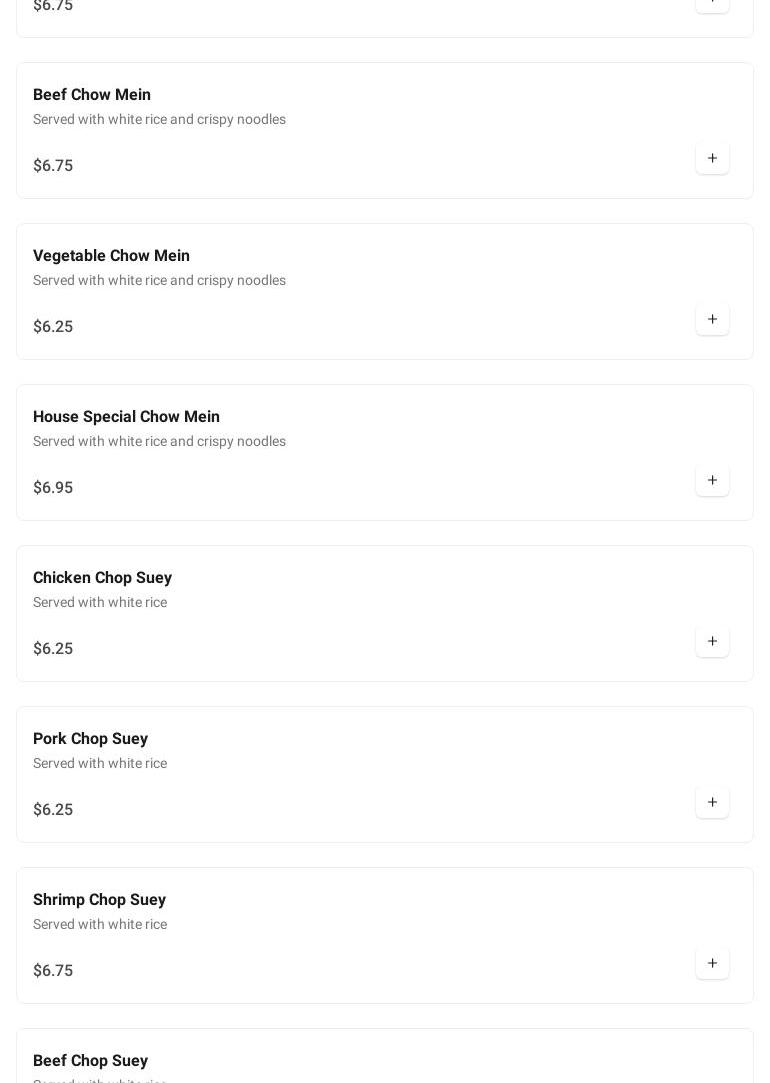Viewport: 770px width, 1083px height.
Task: Select the $6.25 Vegetable Chow Mein price
Action: 53,327
